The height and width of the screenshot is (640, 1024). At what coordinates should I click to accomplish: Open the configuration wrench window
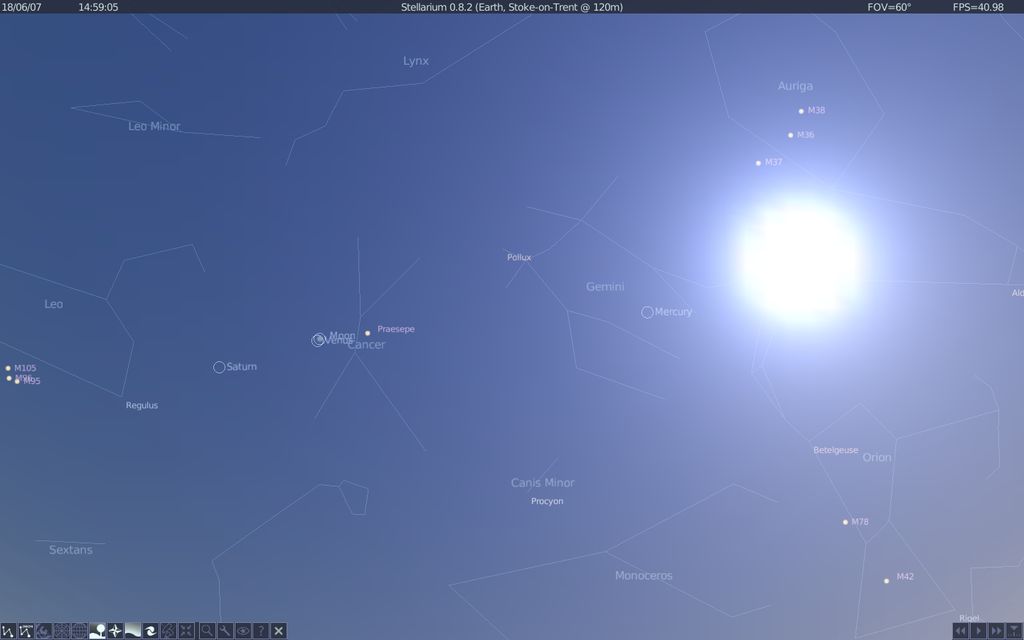pyautogui.click(x=224, y=631)
